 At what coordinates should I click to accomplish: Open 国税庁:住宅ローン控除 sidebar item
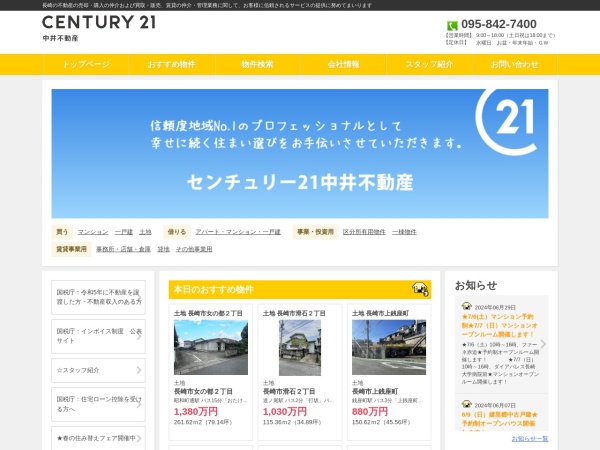pos(98,404)
